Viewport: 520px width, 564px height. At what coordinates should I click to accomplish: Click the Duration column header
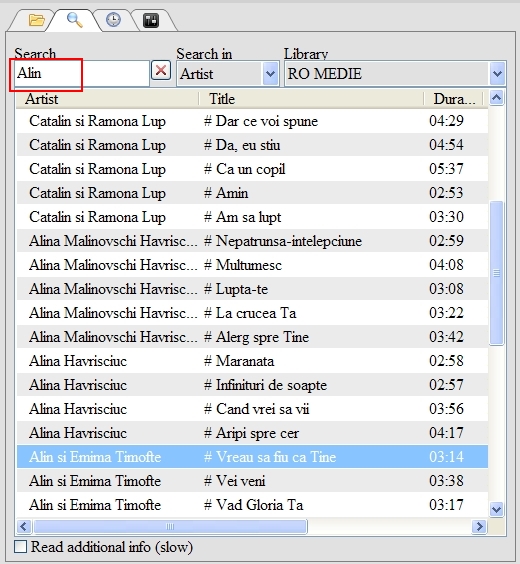pyautogui.click(x=454, y=99)
